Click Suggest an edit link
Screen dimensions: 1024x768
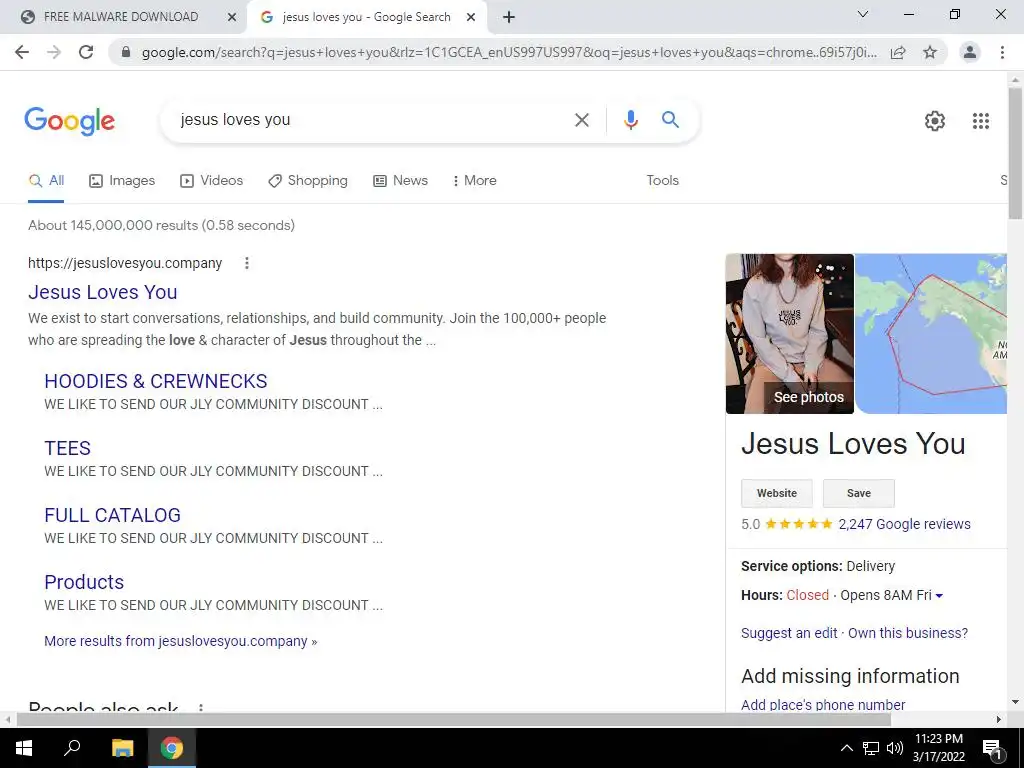[789, 633]
